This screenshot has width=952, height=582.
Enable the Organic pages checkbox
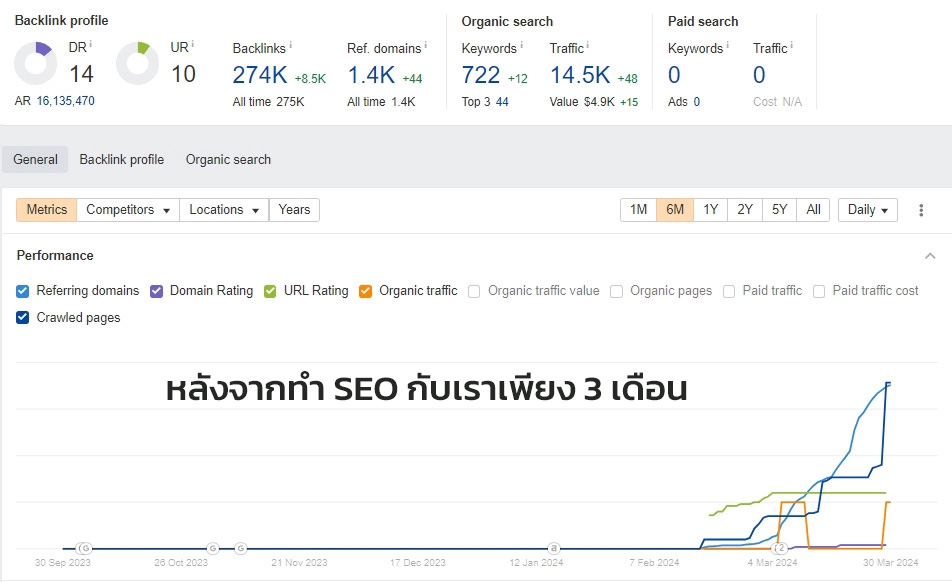click(x=618, y=291)
